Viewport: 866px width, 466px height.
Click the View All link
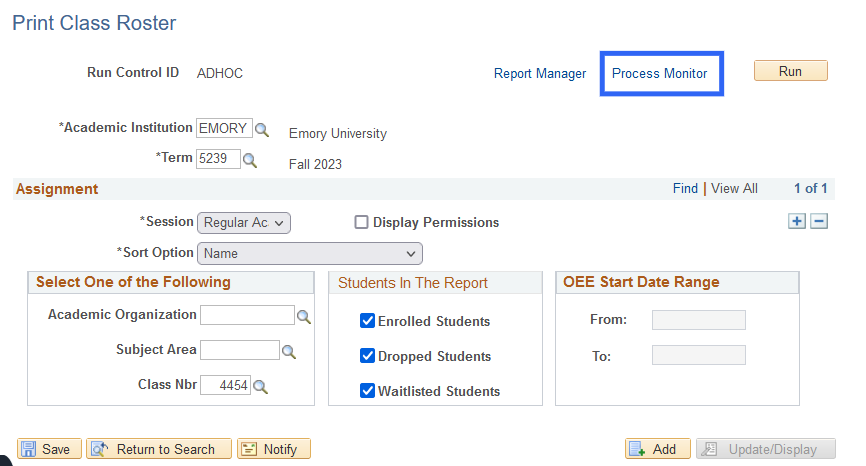pos(734,188)
